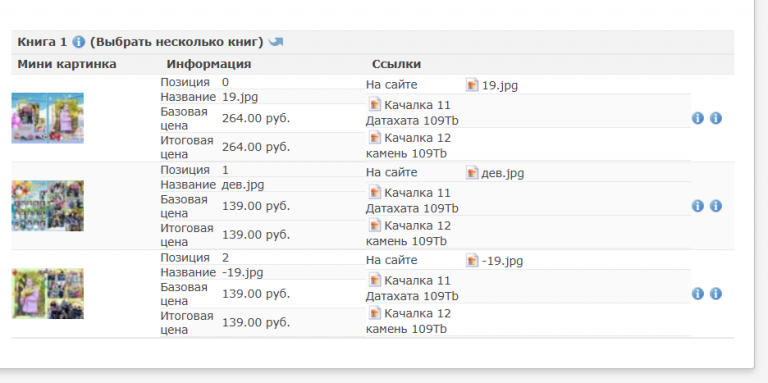Click the first info icon in the -19.jpg row
This screenshot has width=768, height=383.
tap(697, 293)
